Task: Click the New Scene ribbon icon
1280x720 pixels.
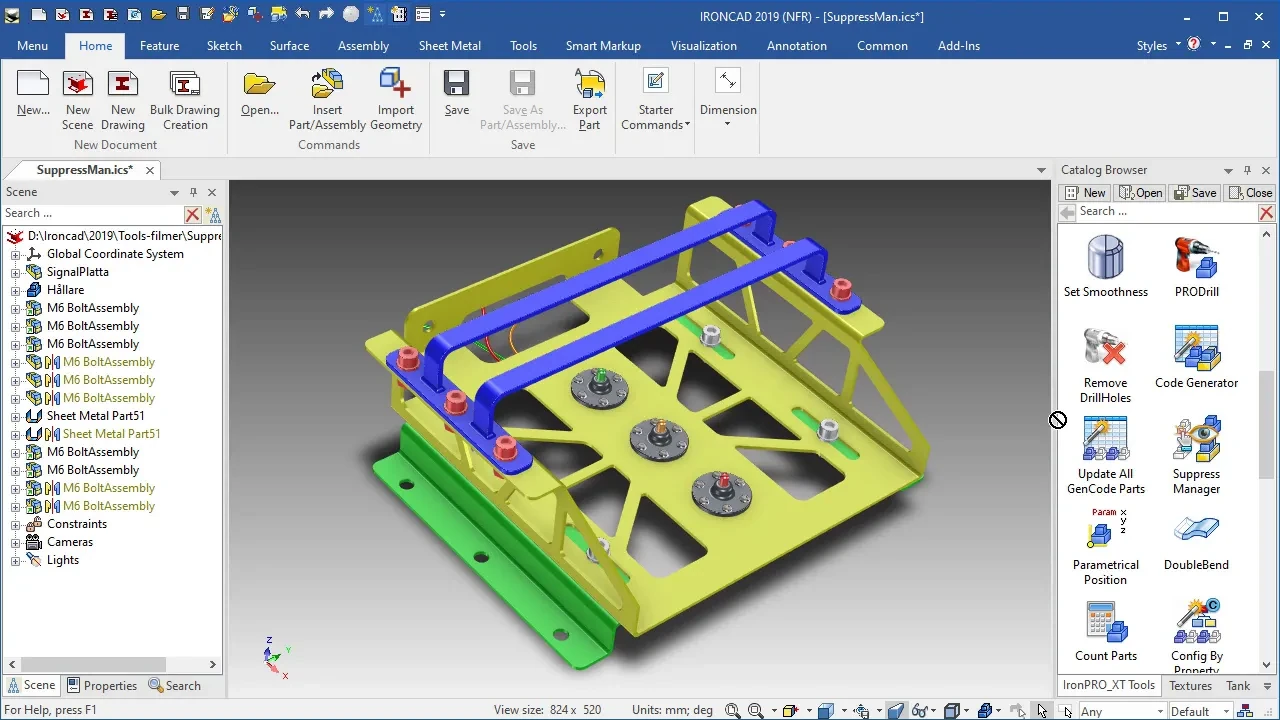Action: click(77, 100)
